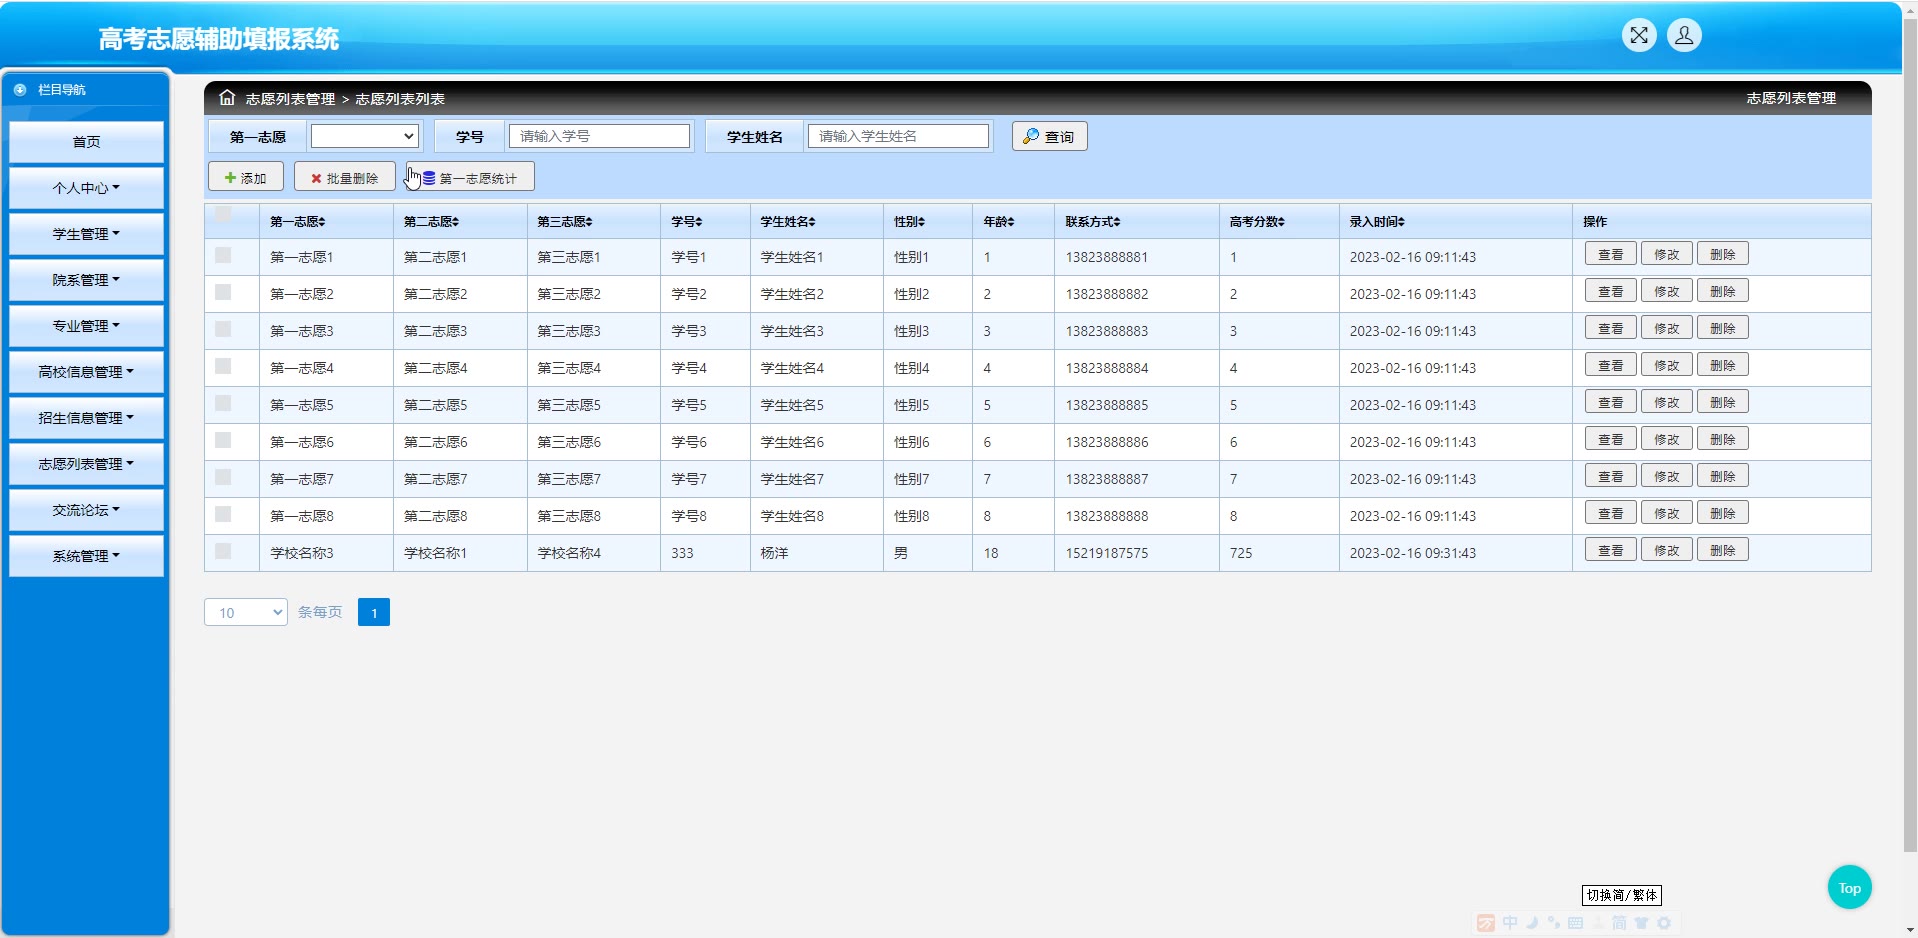Click the 查询 search button
1918x938 pixels.
point(1049,136)
